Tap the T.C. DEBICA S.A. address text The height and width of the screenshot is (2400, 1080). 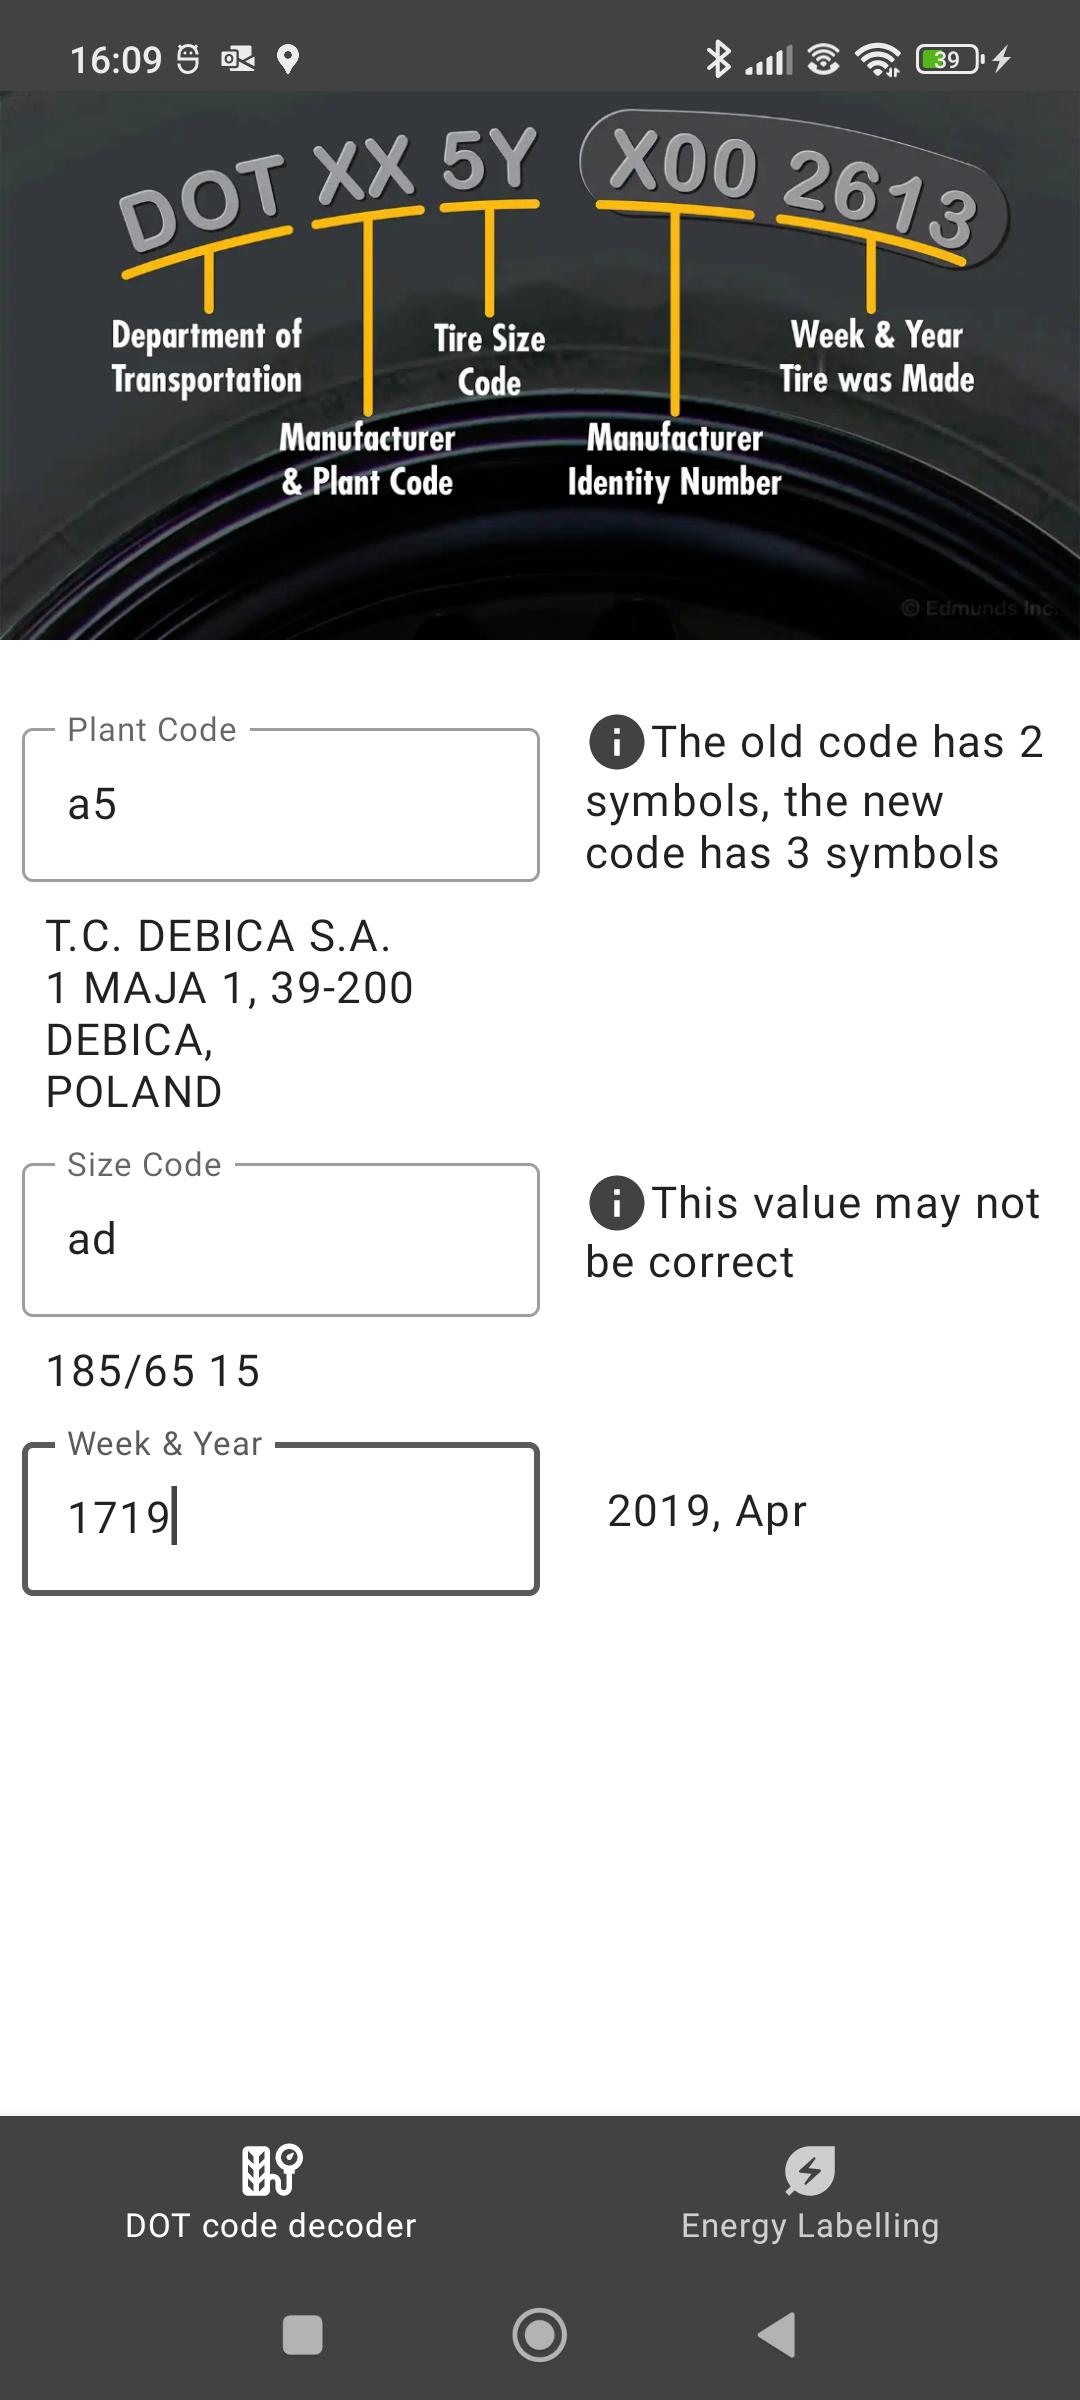(x=230, y=1014)
